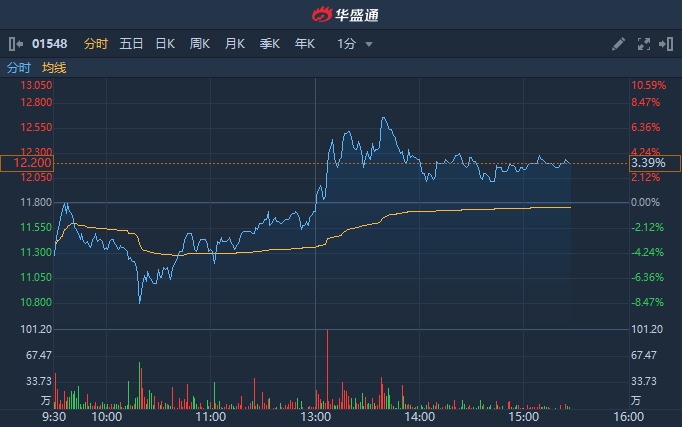Open the 日K daily candlestick view
Viewport: 682px width, 427px height.
[x=165, y=44]
